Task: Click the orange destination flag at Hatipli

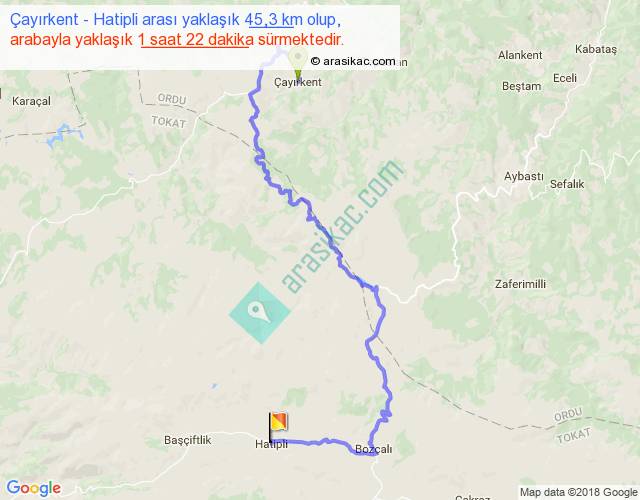Action: pyautogui.click(x=278, y=426)
